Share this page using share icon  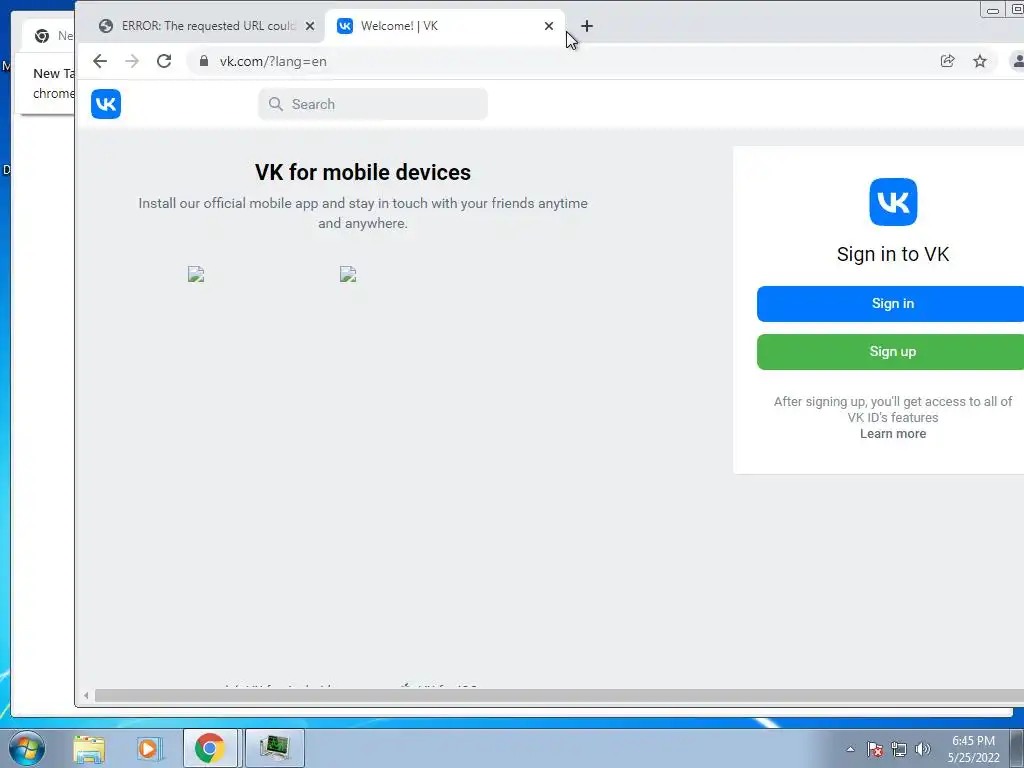point(948,61)
